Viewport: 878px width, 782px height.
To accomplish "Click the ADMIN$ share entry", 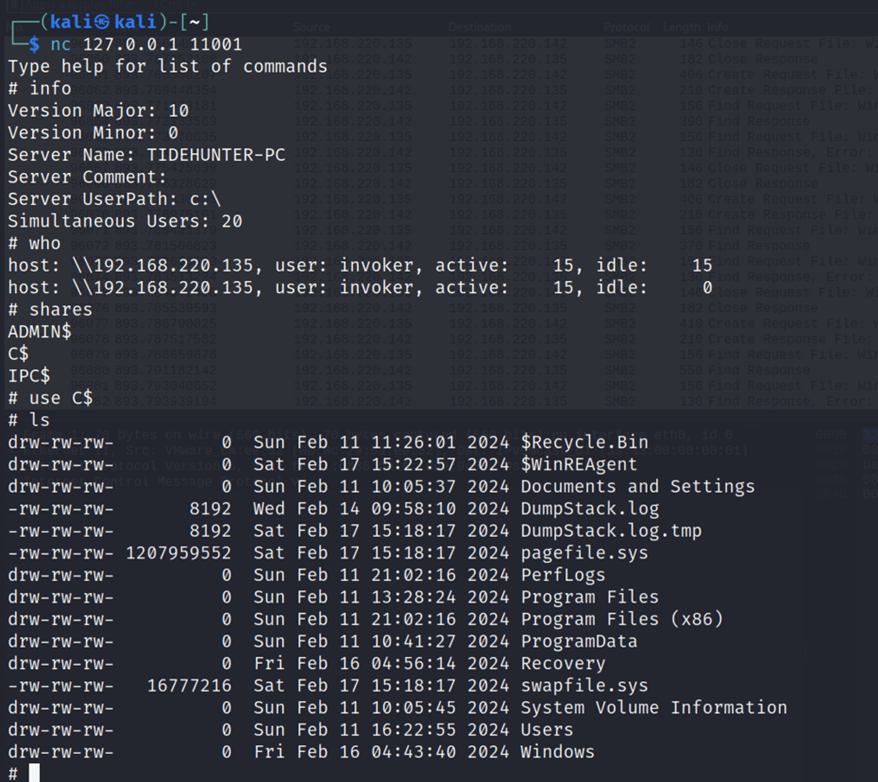I will pyautogui.click(x=40, y=331).
